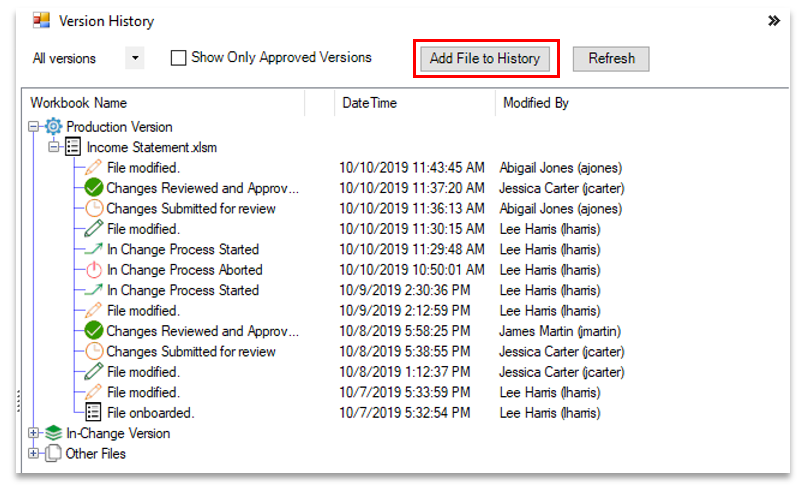
Task: Click Jessica Carter cell at 1:12:37 PM
Action: pos(562,372)
